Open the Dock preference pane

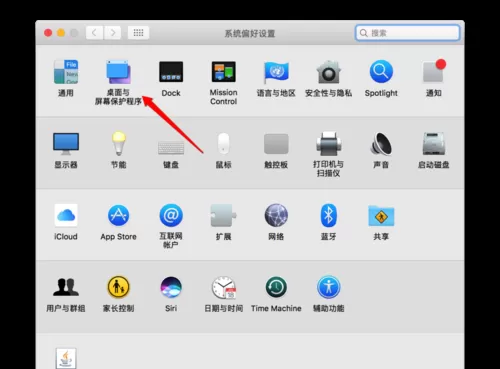click(x=171, y=72)
